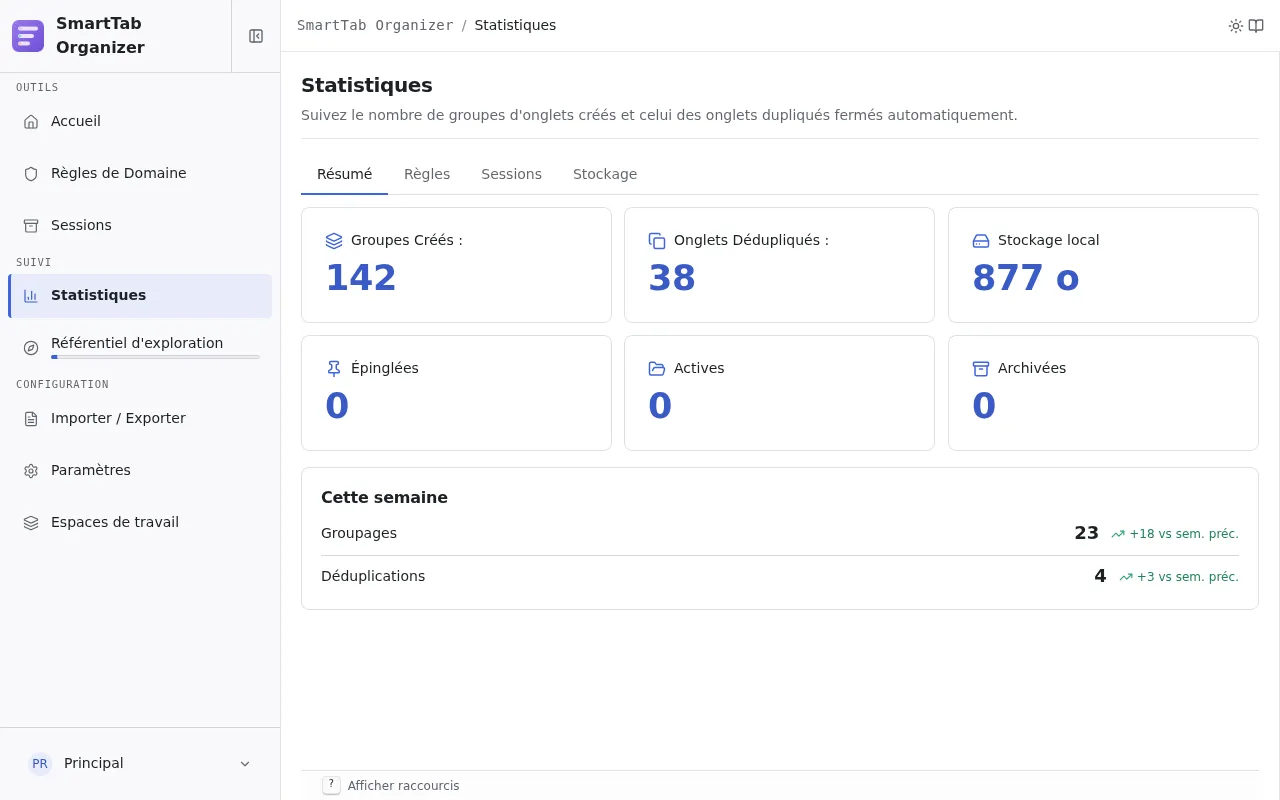
Task: Click the Cette semaine heading
Action: click(x=384, y=498)
